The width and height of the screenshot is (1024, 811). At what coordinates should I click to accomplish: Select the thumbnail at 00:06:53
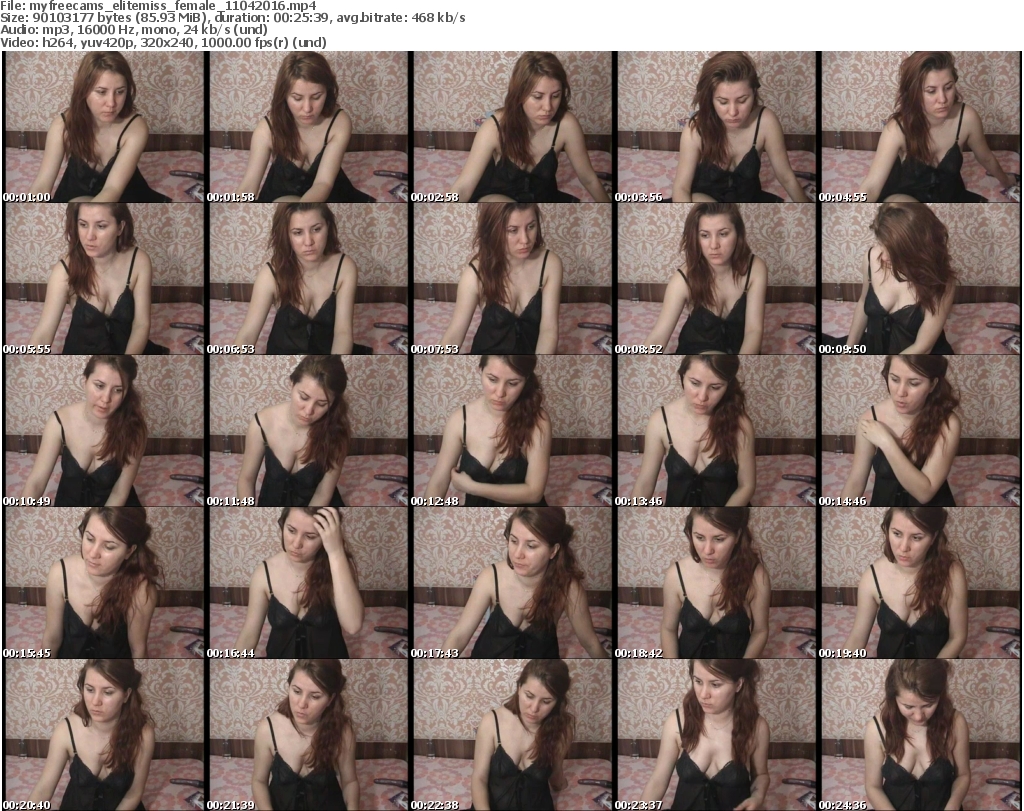coord(308,279)
